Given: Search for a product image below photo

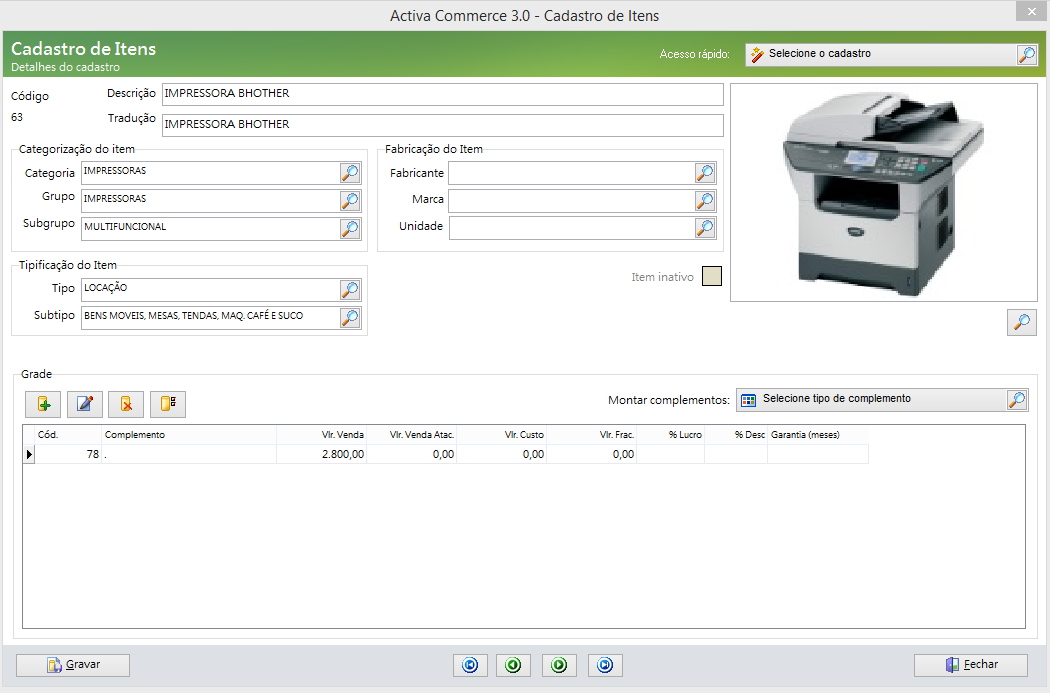Looking at the screenshot, I should 1021,322.
